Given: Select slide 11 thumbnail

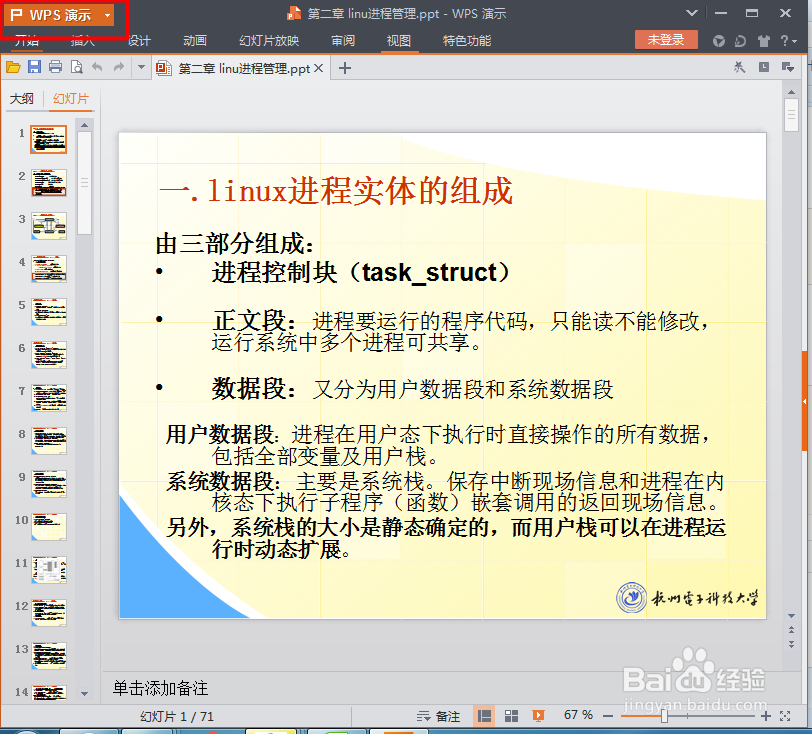Looking at the screenshot, I should point(49,570).
